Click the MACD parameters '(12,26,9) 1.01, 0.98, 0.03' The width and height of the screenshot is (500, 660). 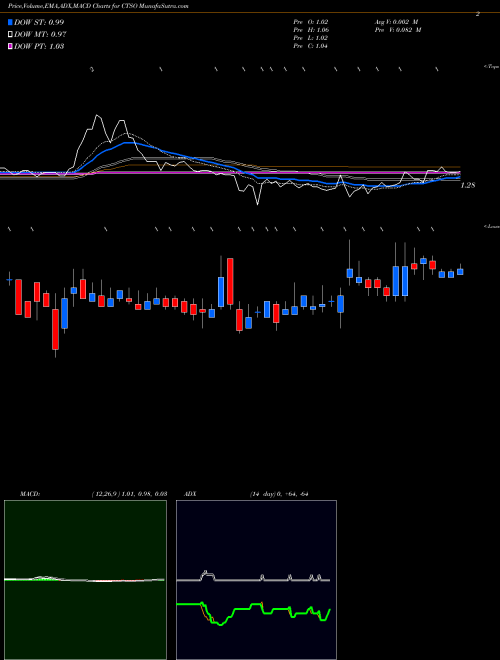(x=129, y=494)
